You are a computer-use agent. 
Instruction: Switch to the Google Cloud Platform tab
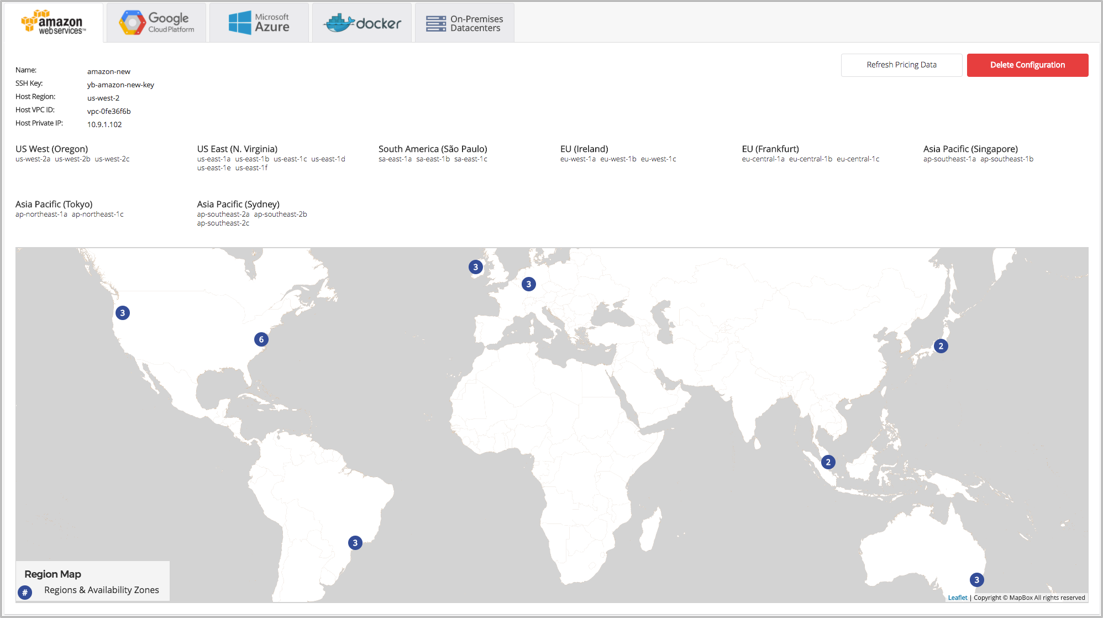point(155,21)
